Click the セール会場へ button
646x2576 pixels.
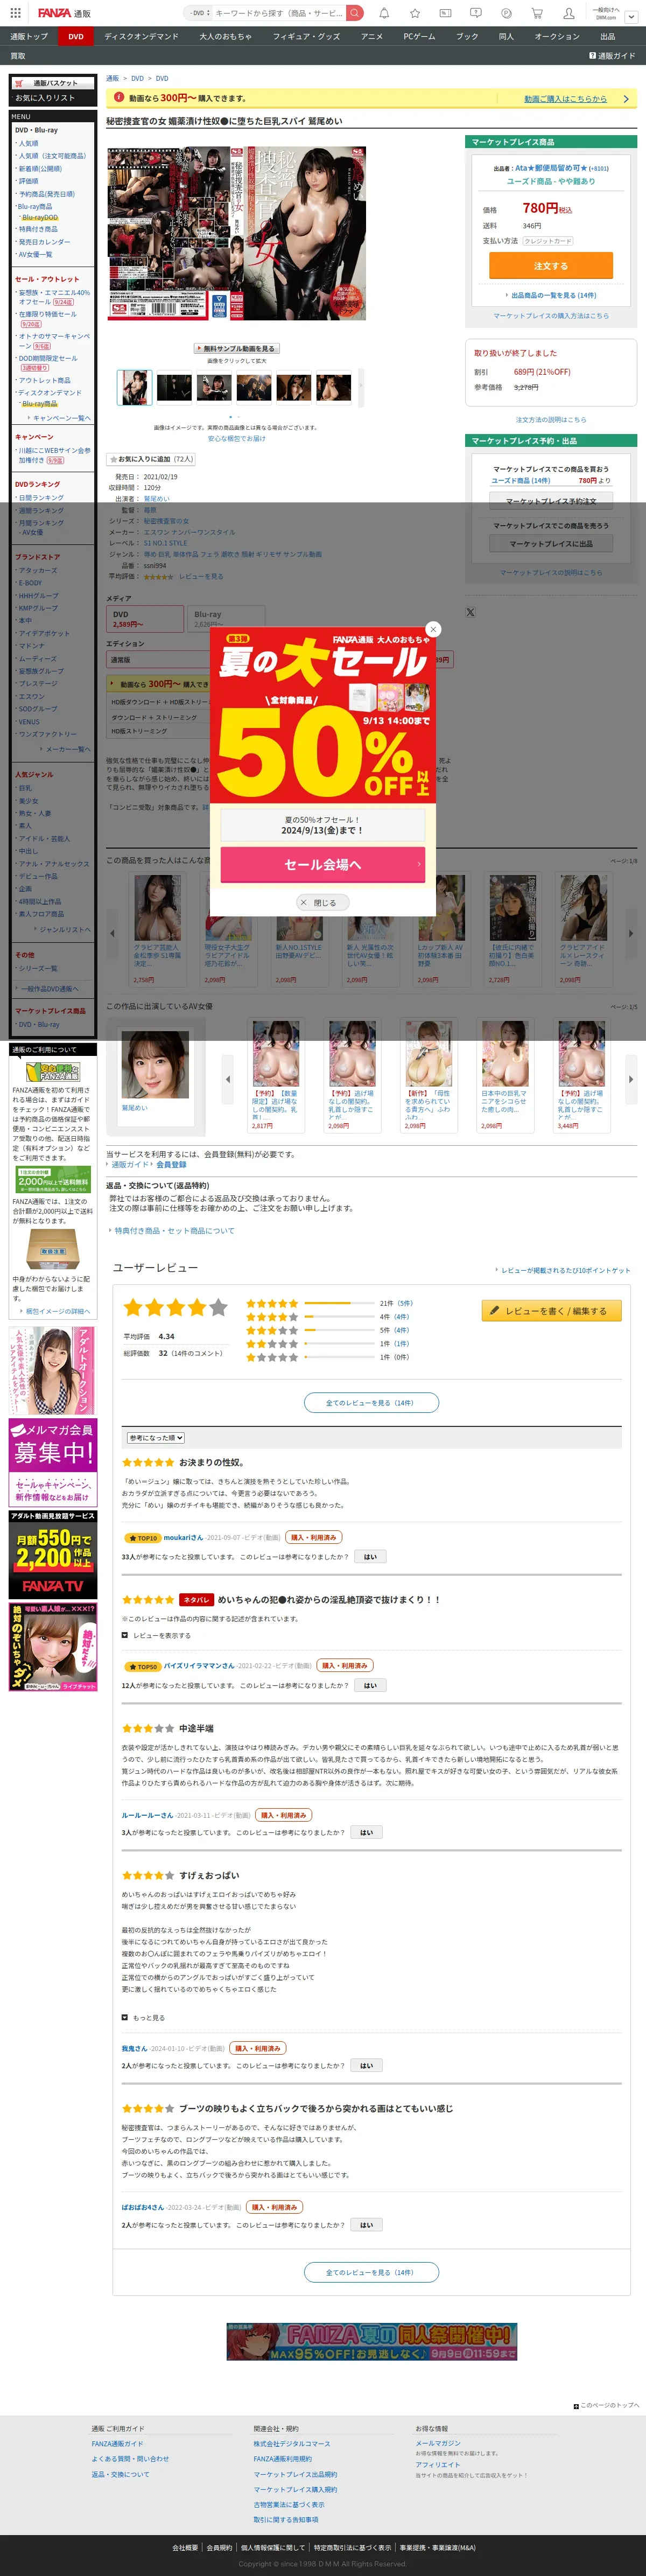coord(323,864)
